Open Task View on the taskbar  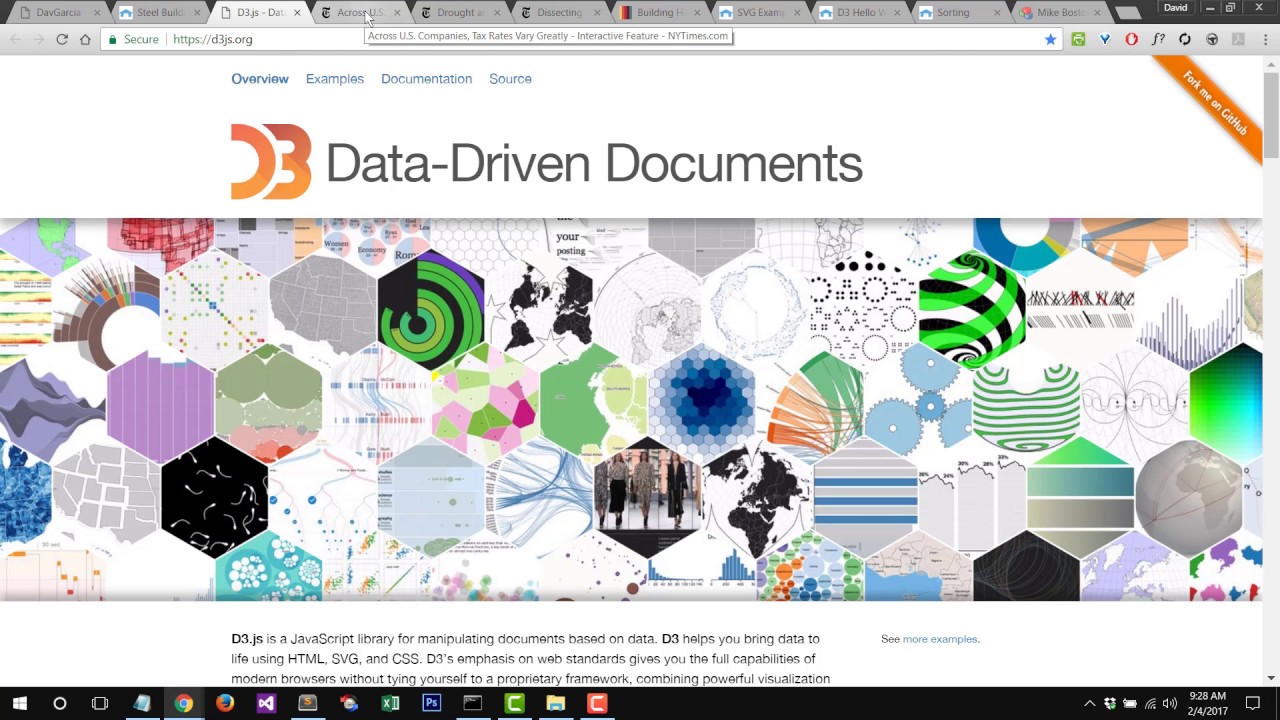click(100, 703)
